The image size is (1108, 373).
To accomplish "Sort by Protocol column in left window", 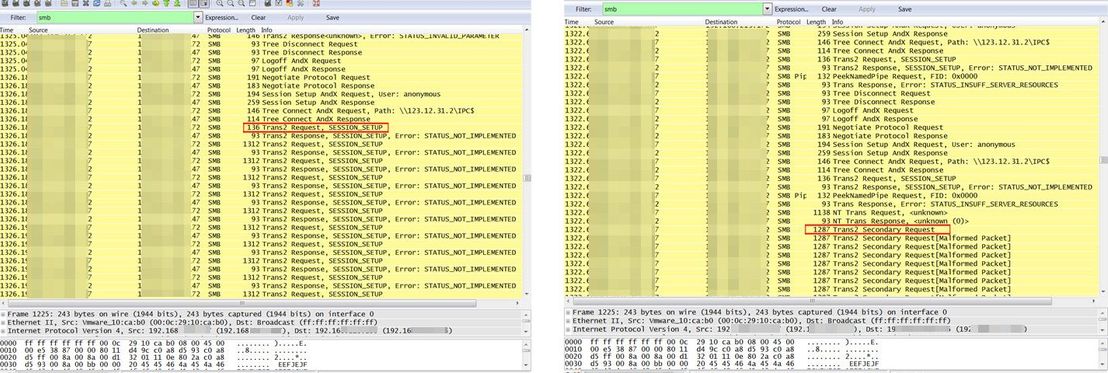I will tap(218, 30).
